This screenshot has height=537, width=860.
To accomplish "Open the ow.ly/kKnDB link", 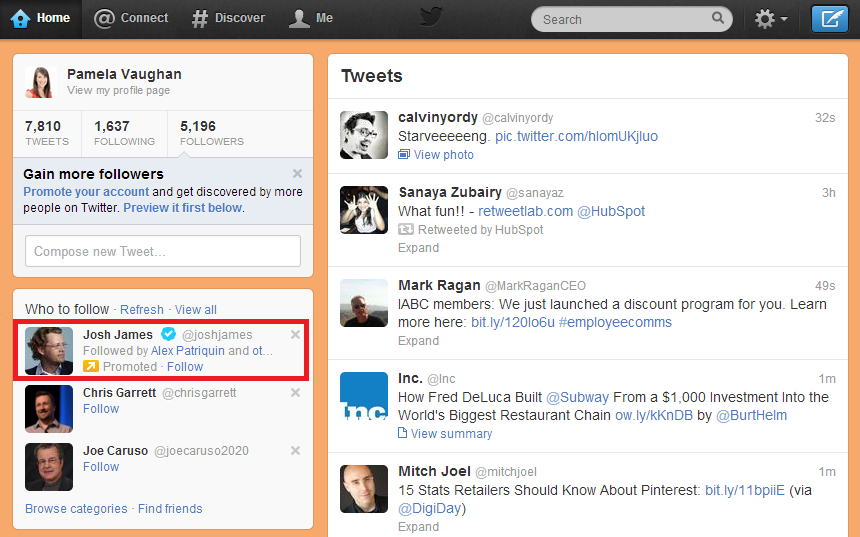I will pos(654,416).
